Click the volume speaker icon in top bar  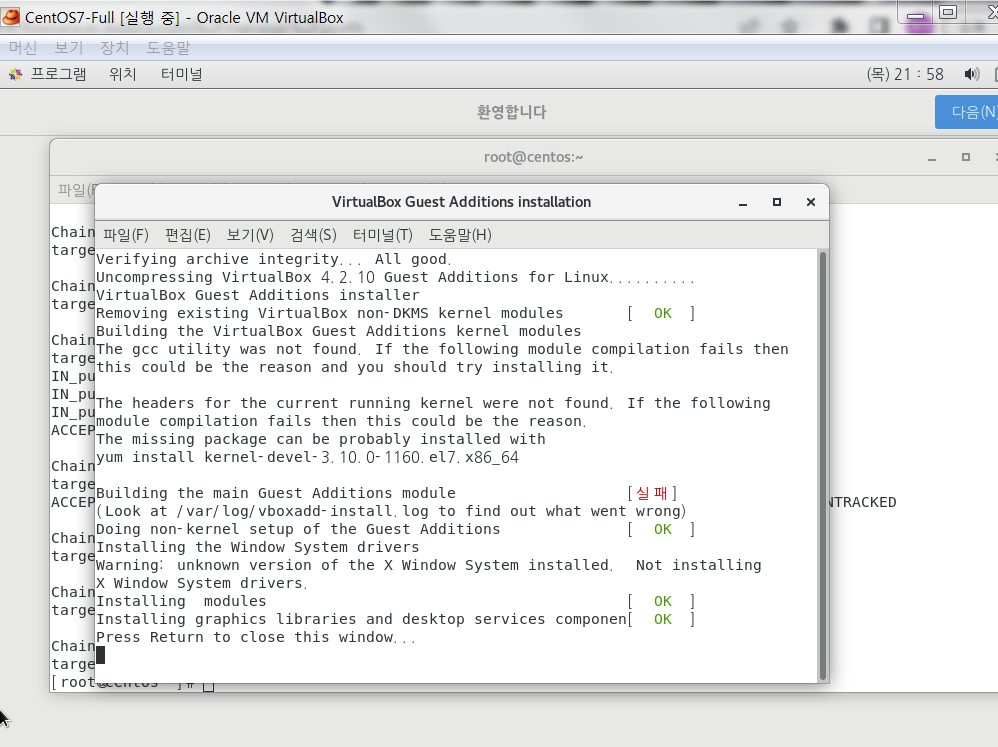[971, 74]
